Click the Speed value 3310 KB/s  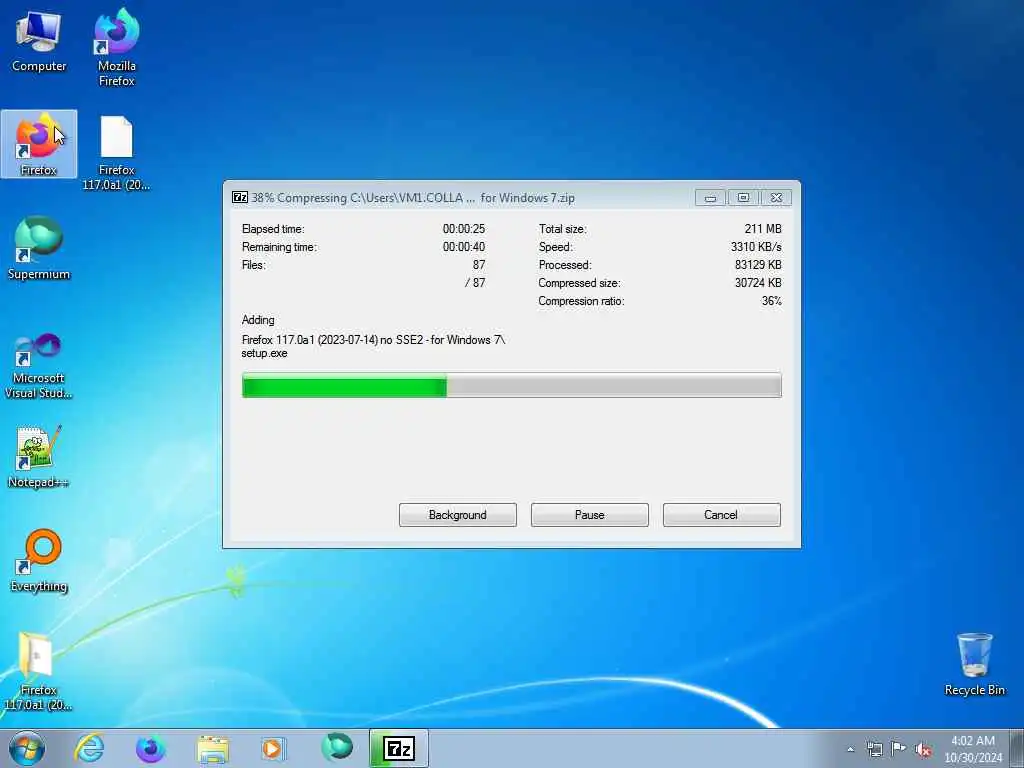(756, 247)
